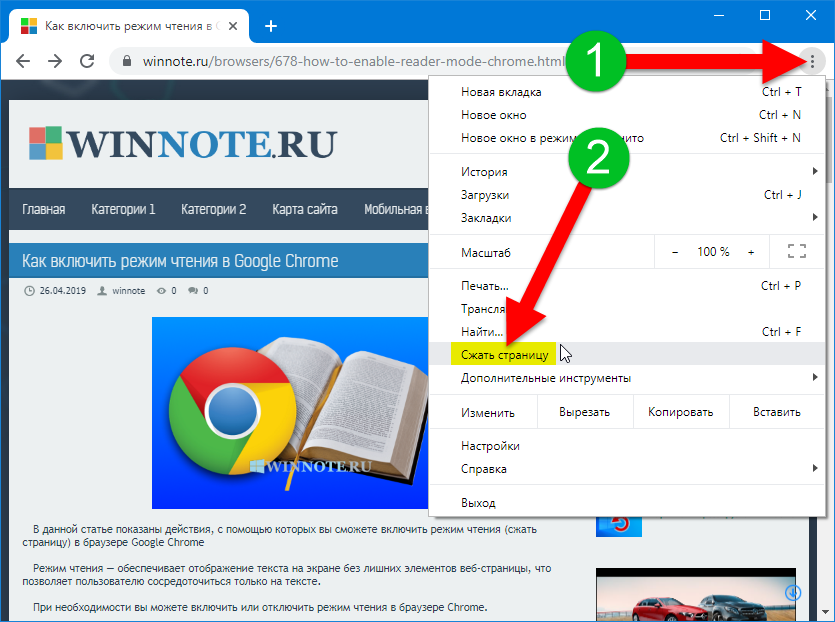
Task: Click the Chrome and book article image
Action: point(290,413)
